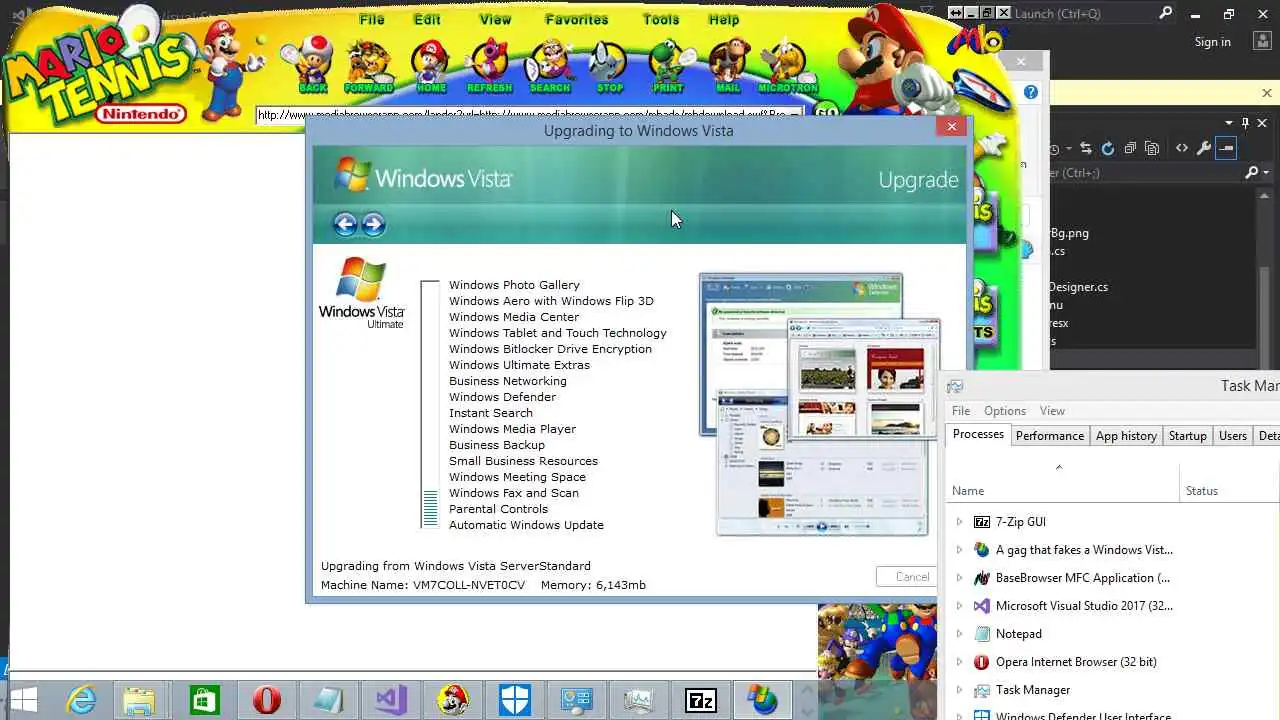Click the blue help question mark icon
The height and width of the screenshot is (720, 1280).
1031,93
